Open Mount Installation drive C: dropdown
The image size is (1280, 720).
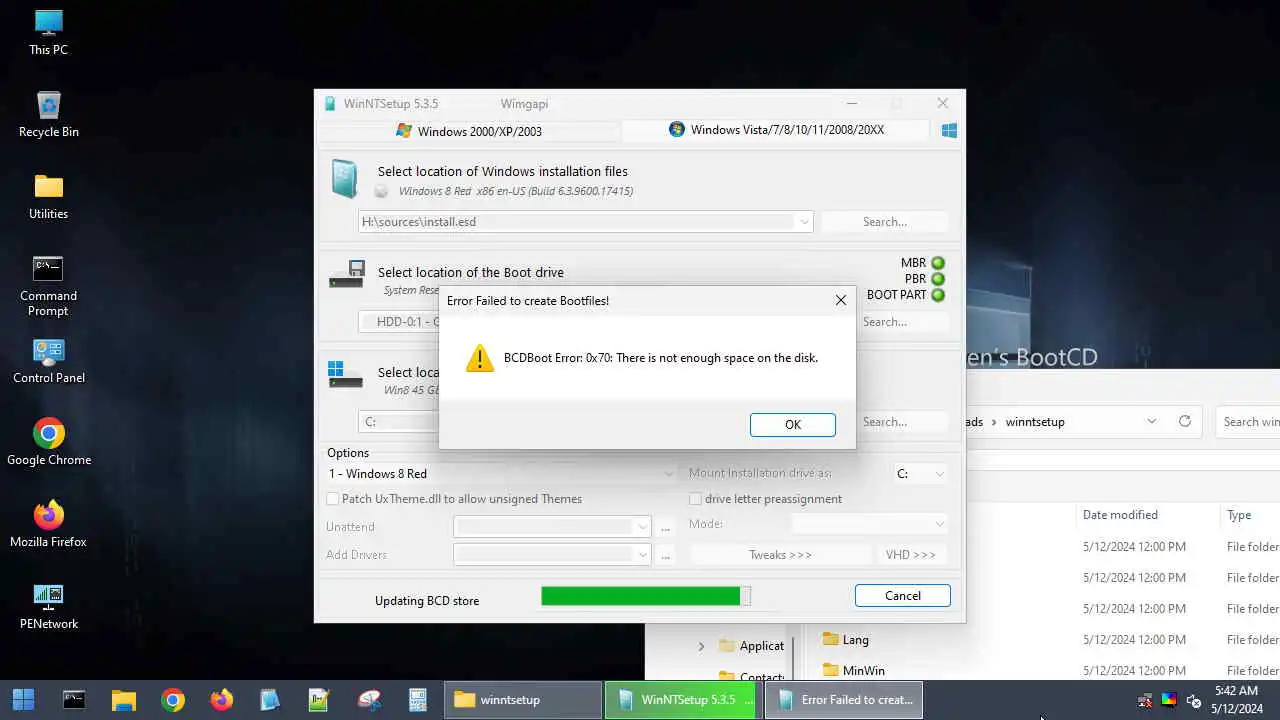pos(939,474)
